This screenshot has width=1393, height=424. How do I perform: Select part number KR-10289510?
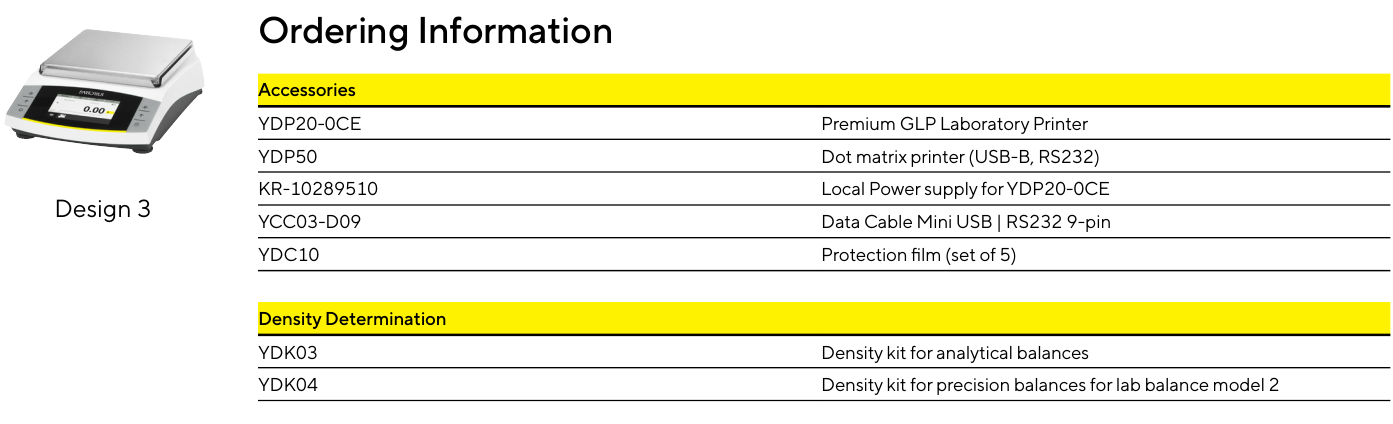(x=318, y=189)
